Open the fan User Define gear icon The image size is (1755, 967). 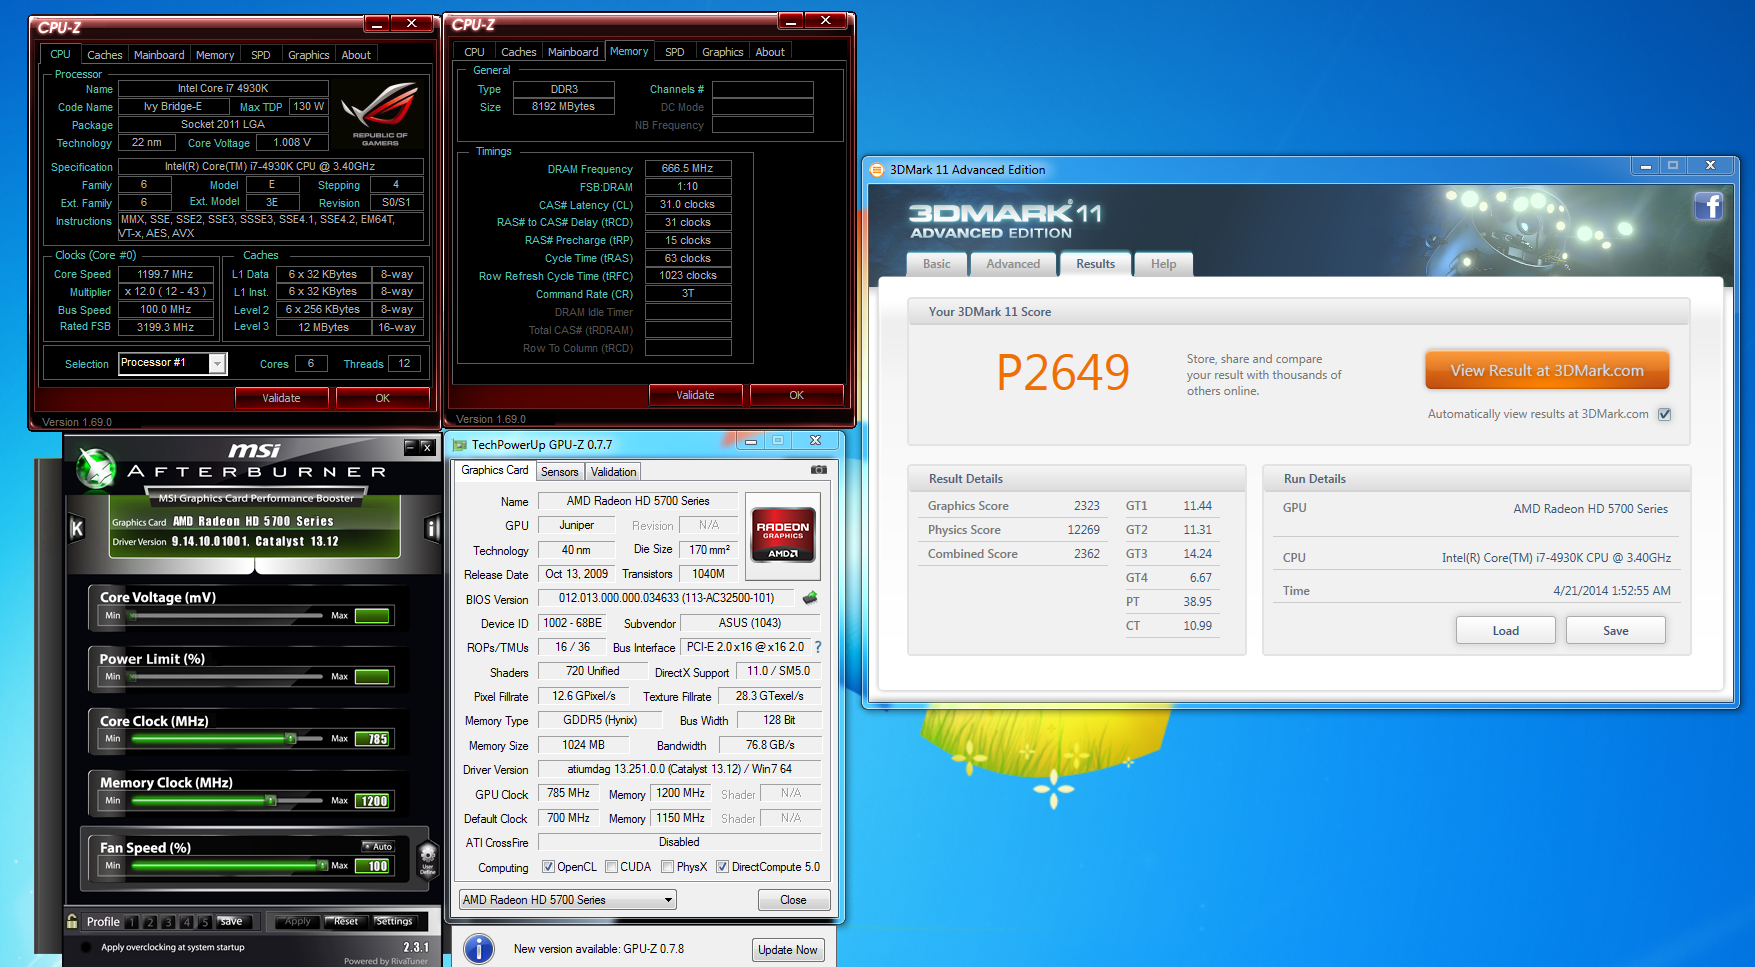(x=428, y=858)
